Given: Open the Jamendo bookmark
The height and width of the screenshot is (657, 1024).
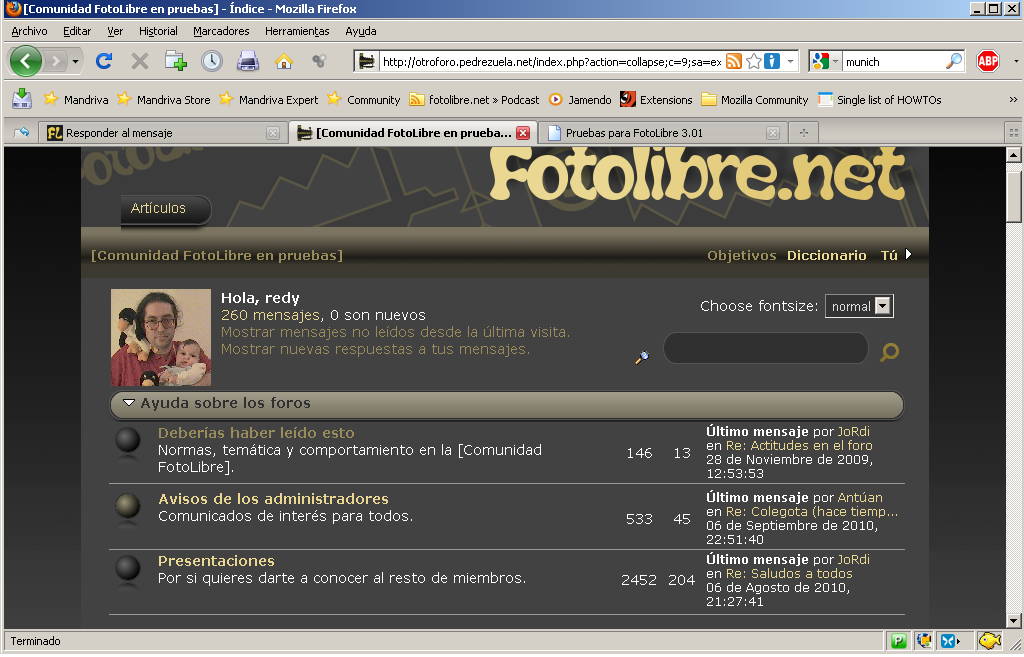Looking at the screenshot, I should [x=580, y=99].
